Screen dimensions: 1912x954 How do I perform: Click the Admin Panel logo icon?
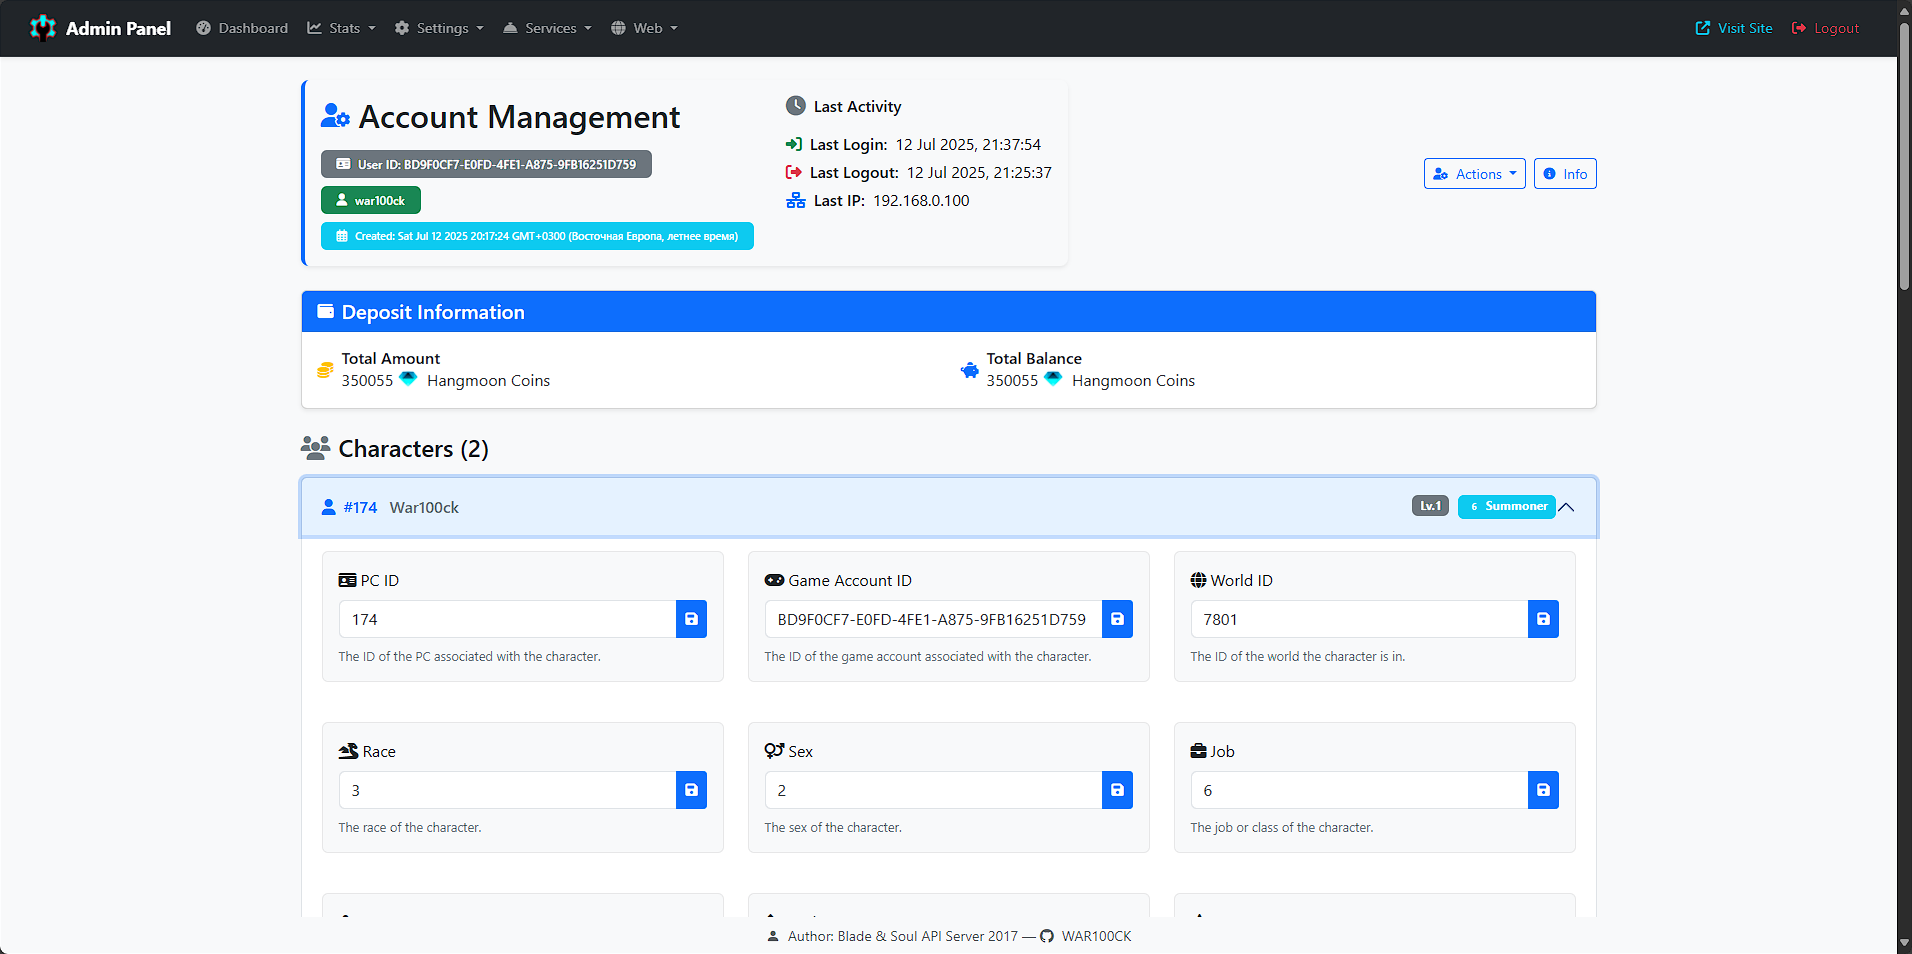(43, 28)
